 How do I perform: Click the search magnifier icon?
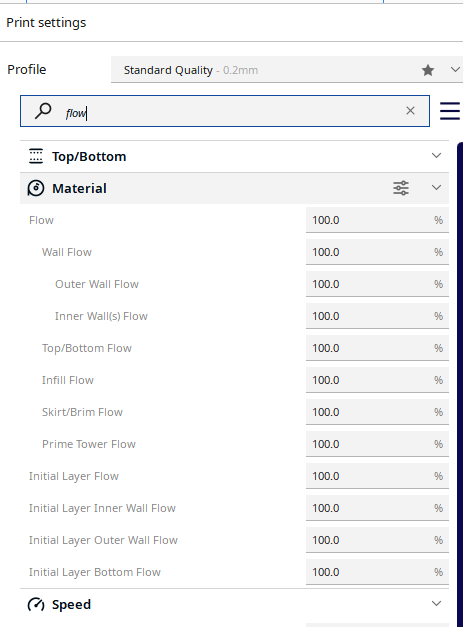pyautogui.click(x=43, y=111)
